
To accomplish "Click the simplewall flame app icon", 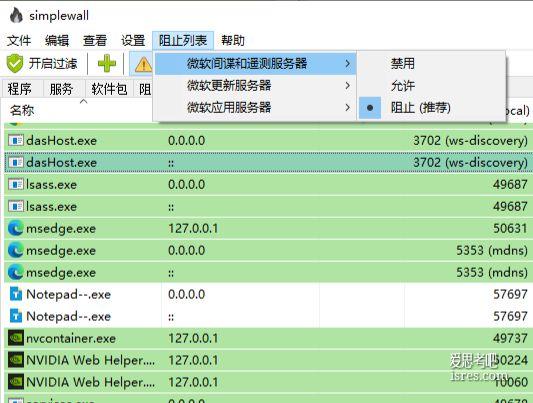I will click(16, 15).
